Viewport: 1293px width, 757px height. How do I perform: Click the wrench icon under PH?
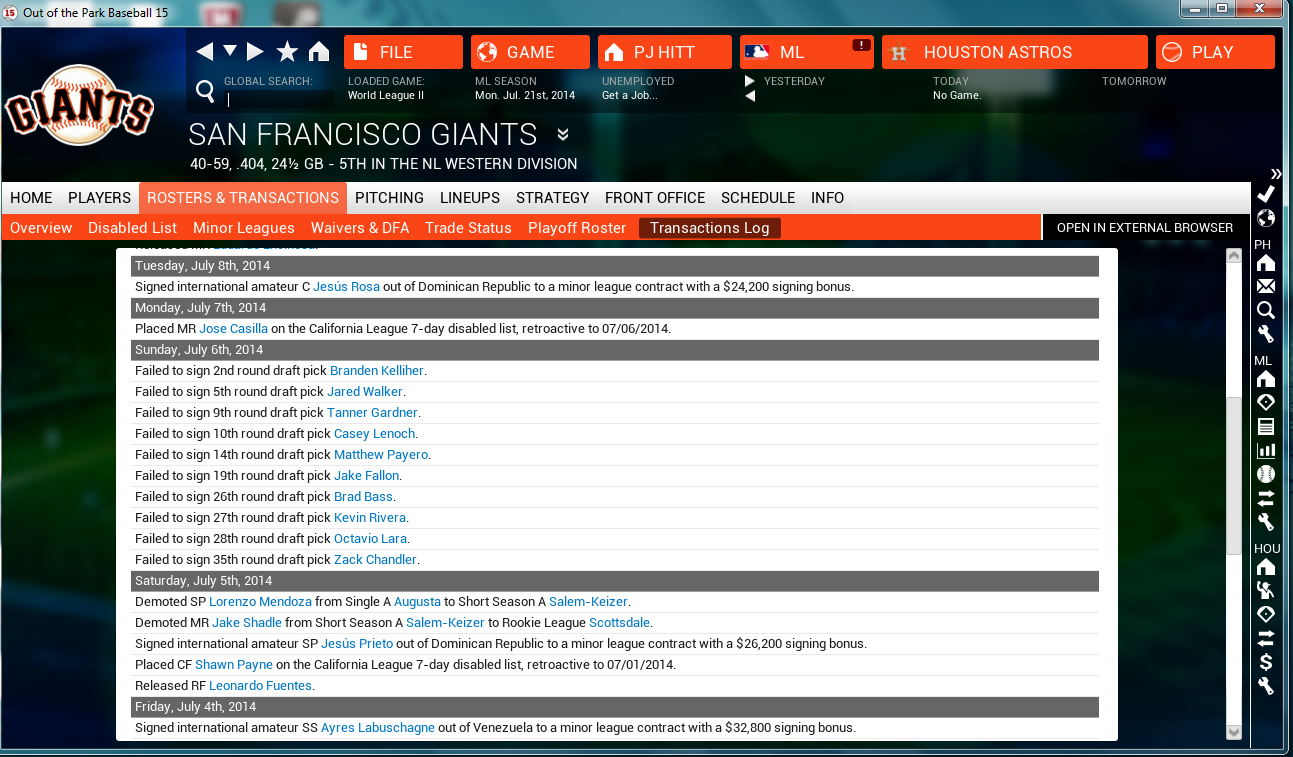click(1265, 334)
